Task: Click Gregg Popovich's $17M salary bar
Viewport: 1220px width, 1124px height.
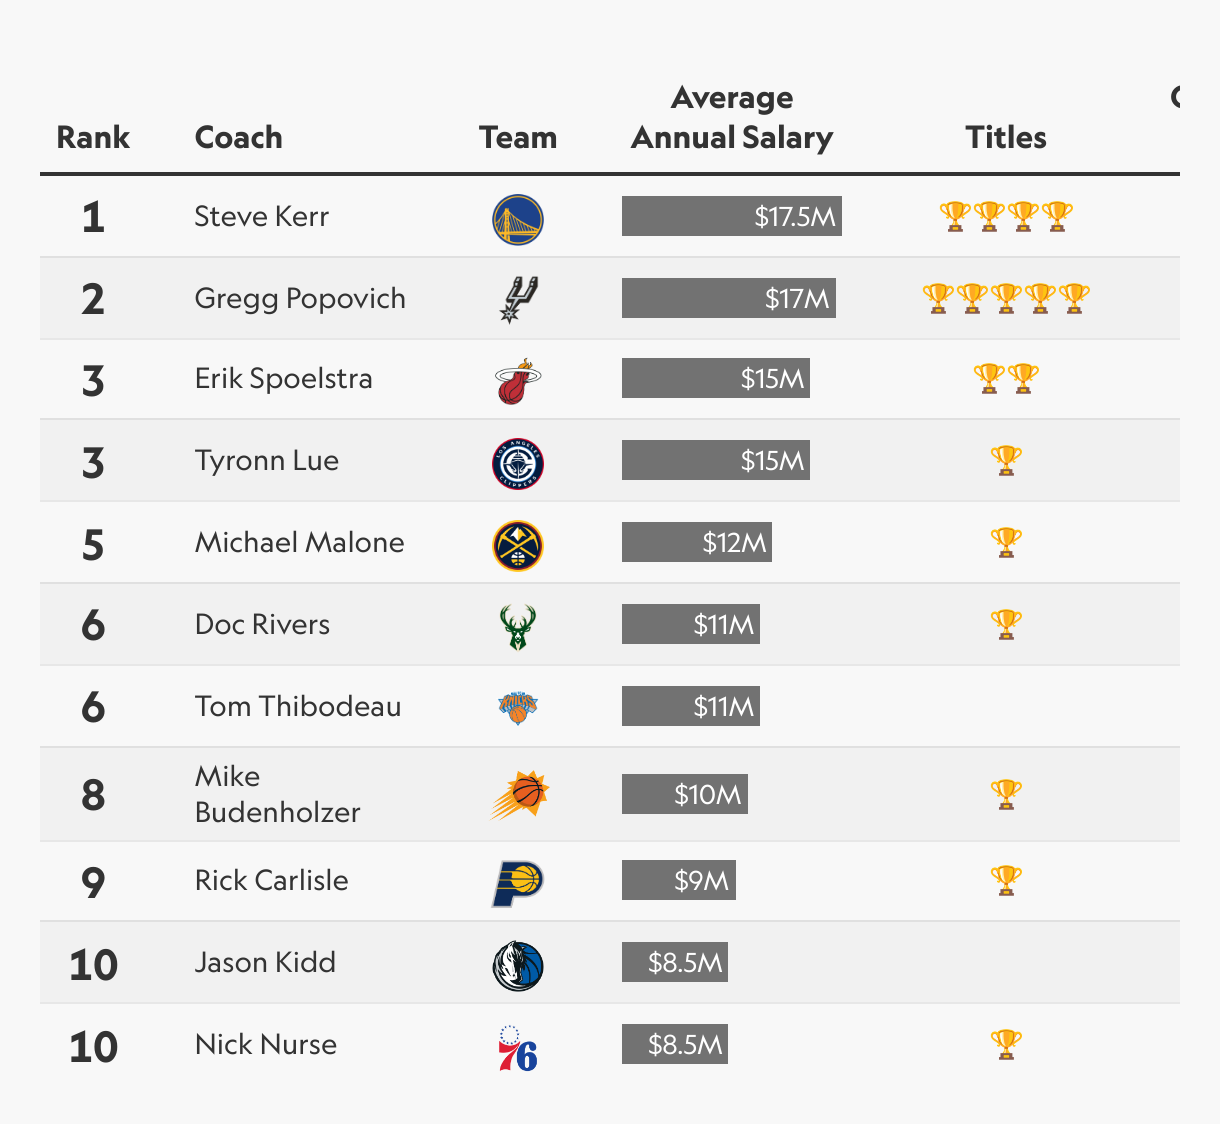Action: coord(729,298)
